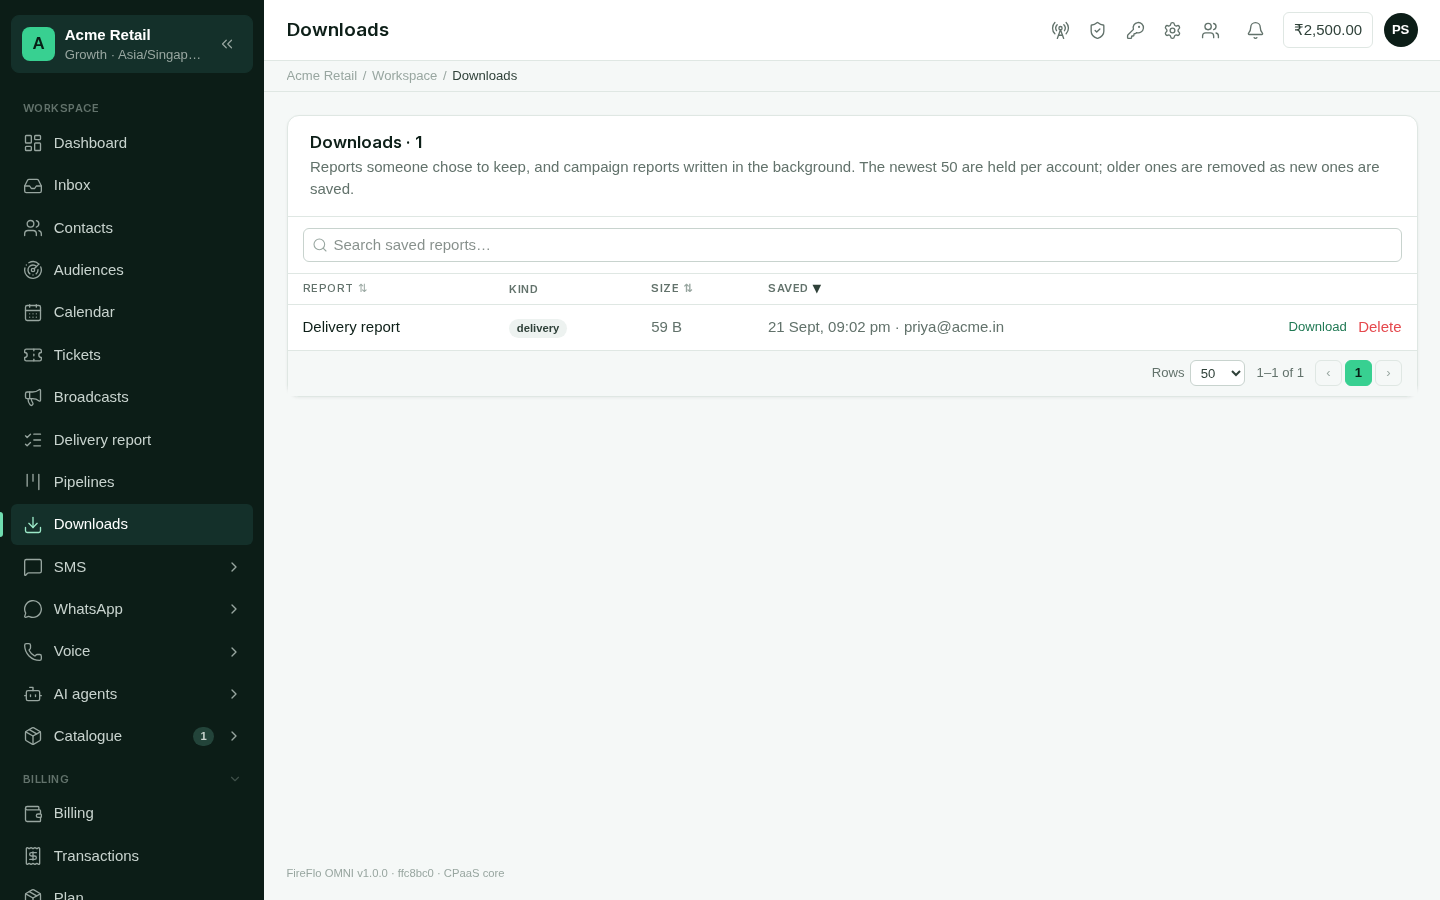Open the broadcast antenna icon in header
The width and height of the screenshot is (1440, 900).
(x=1060, y=30)
